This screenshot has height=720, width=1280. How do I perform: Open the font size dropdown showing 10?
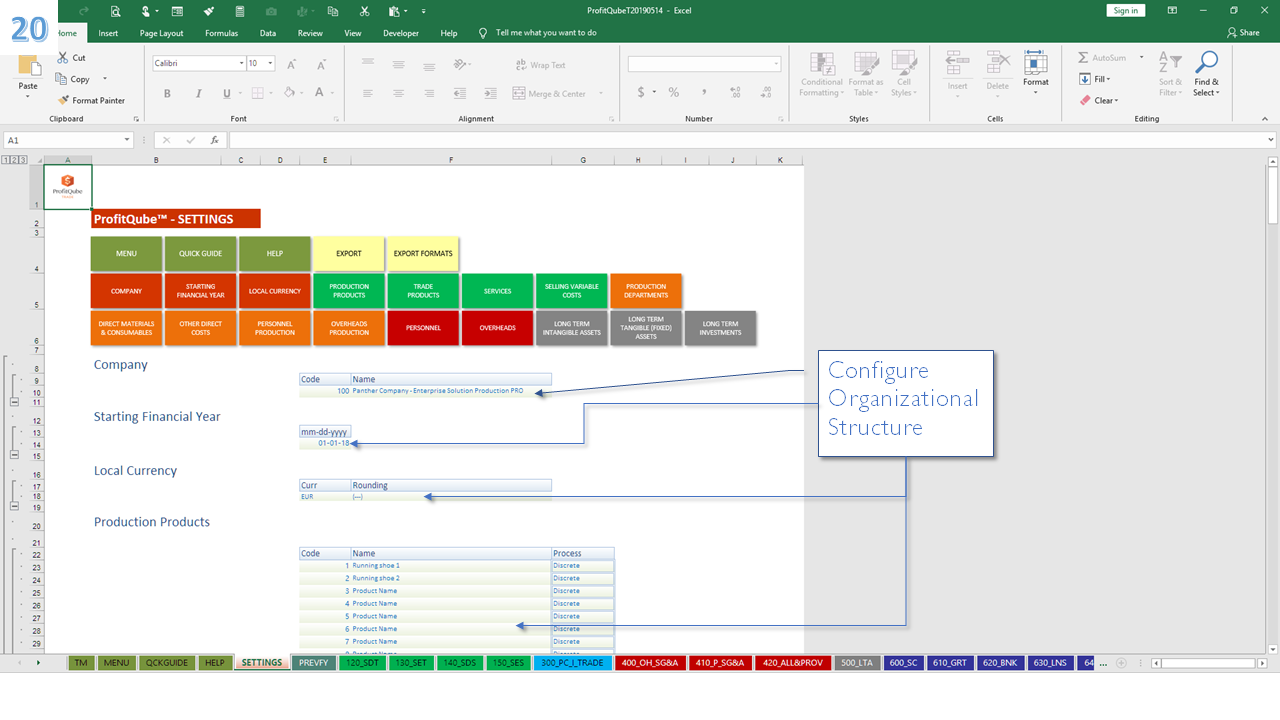pyautogui.click(x=271, y=63)
